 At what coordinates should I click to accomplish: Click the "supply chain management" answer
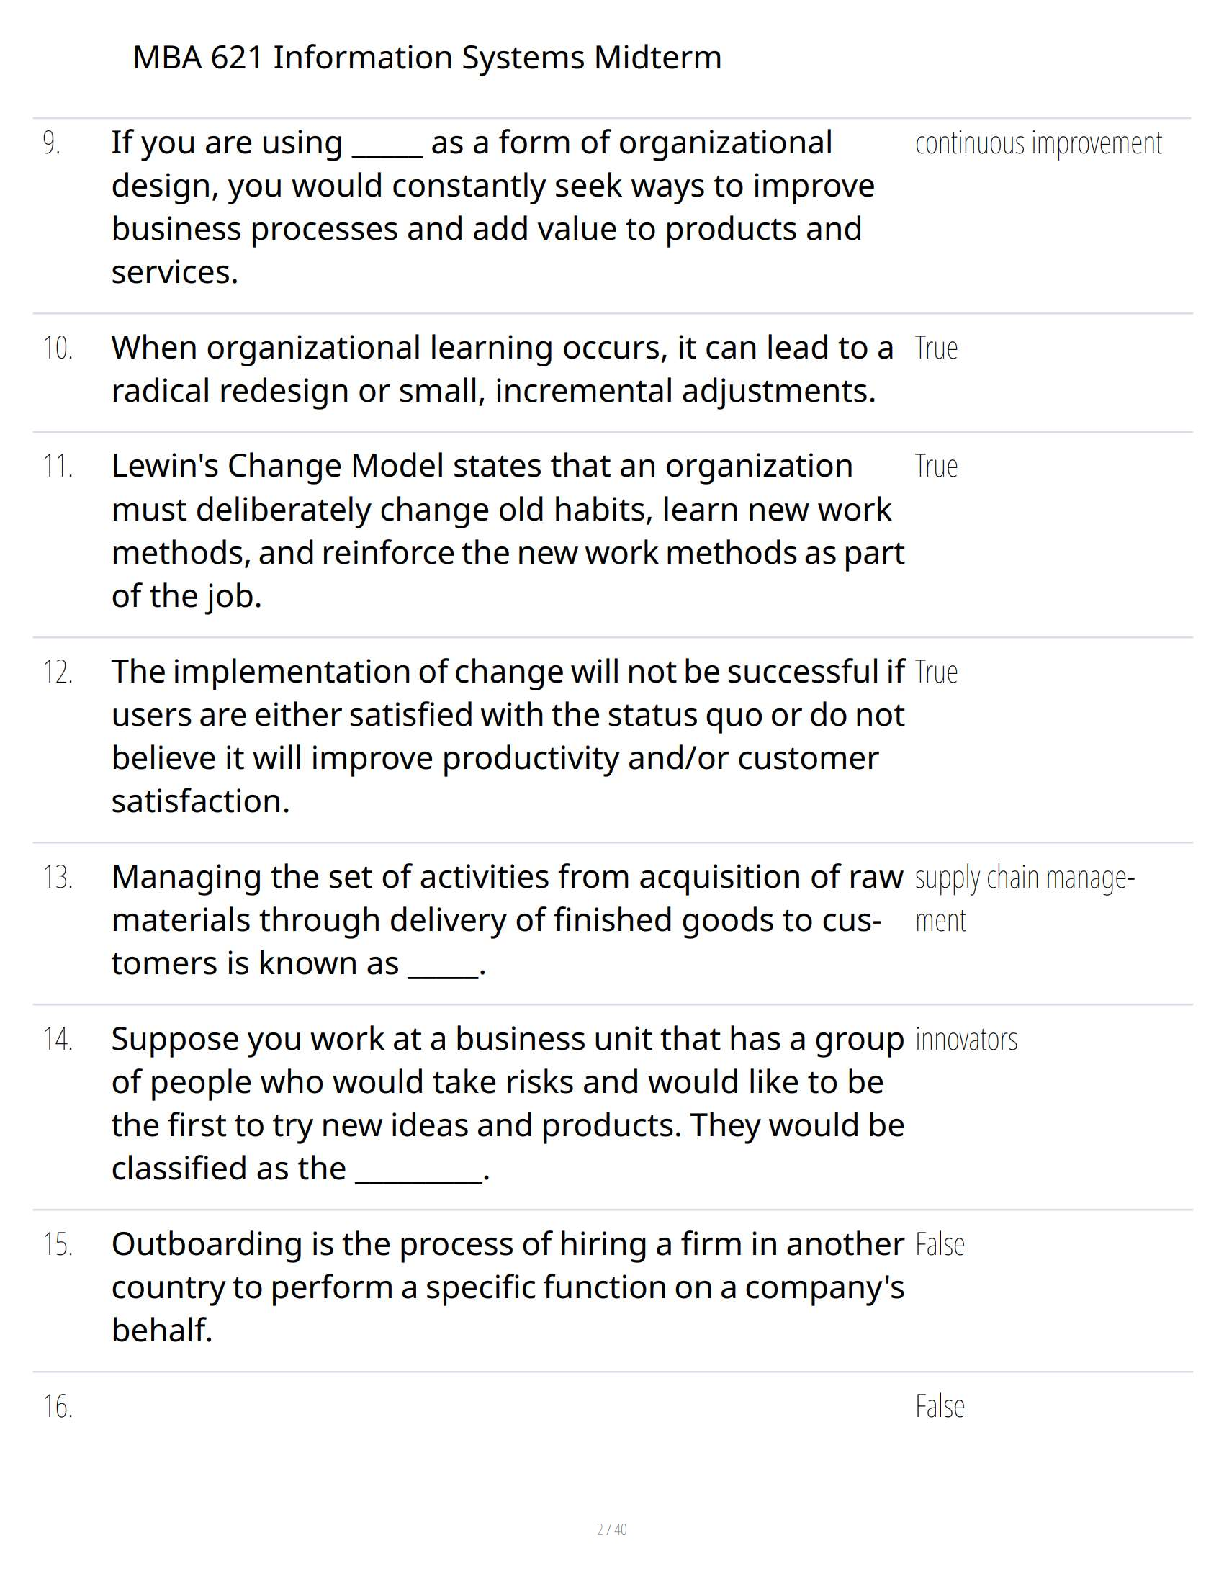click(1024, 898)
